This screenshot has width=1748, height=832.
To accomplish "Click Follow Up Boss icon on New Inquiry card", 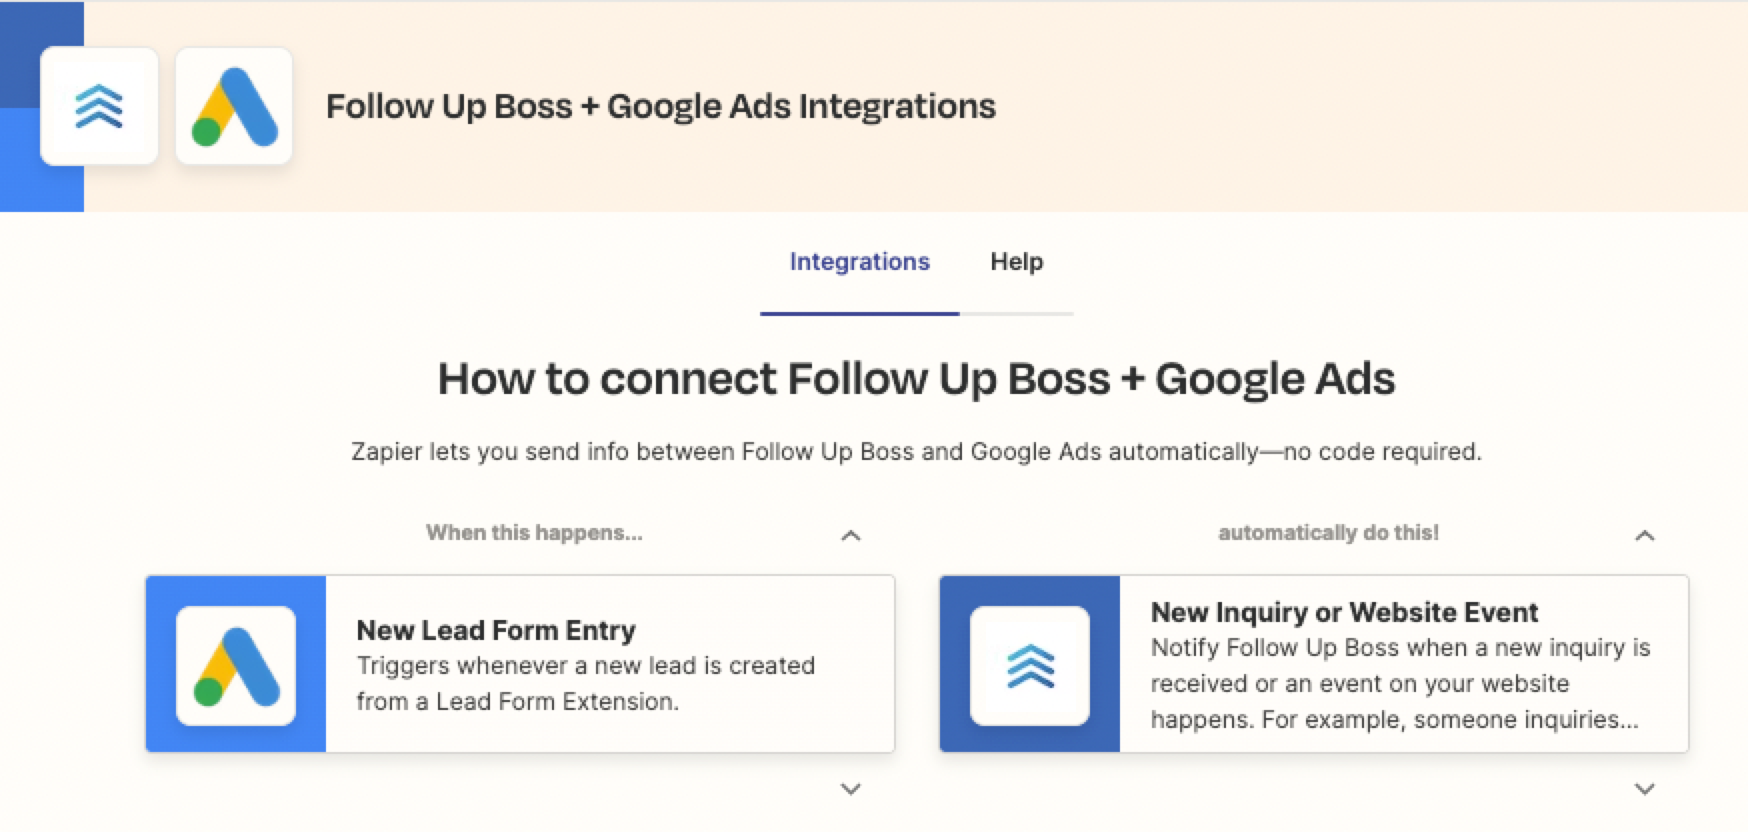I will point(1030,666).
